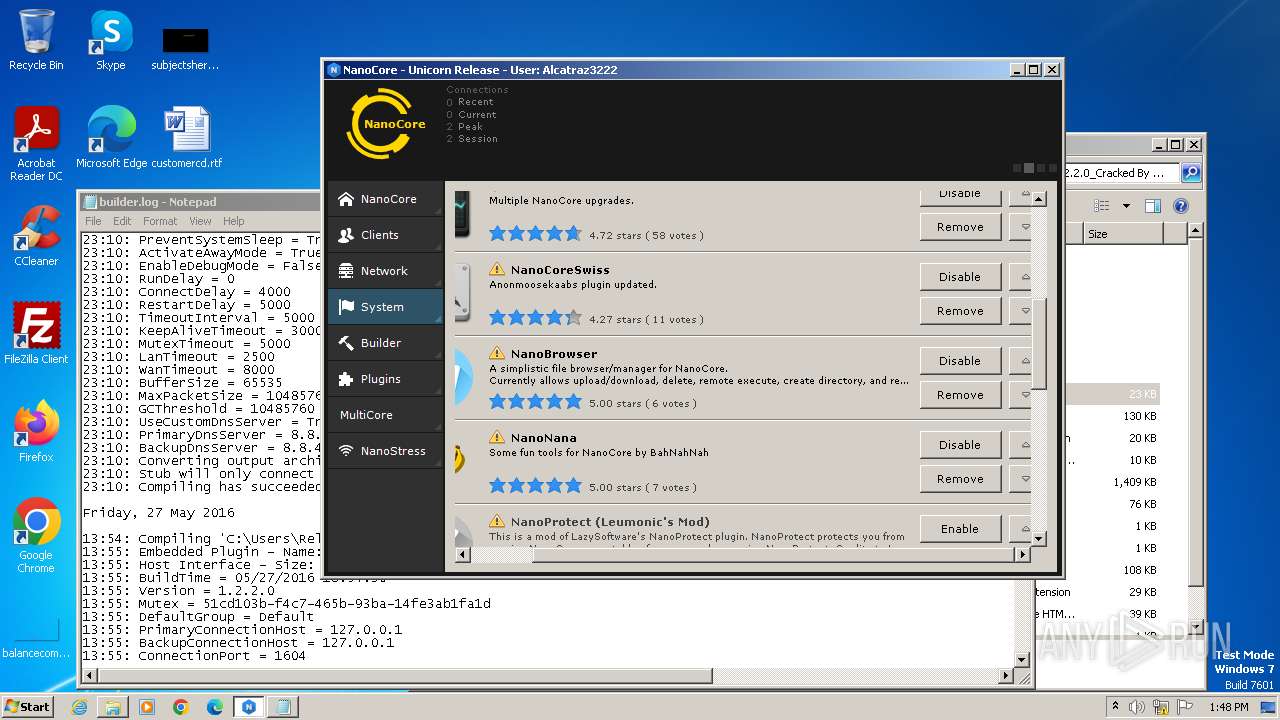The height and width of the screenshot is (720, 1280).
Task: Open the NanoStress sidebar tab
Action: tap(385, 451)
